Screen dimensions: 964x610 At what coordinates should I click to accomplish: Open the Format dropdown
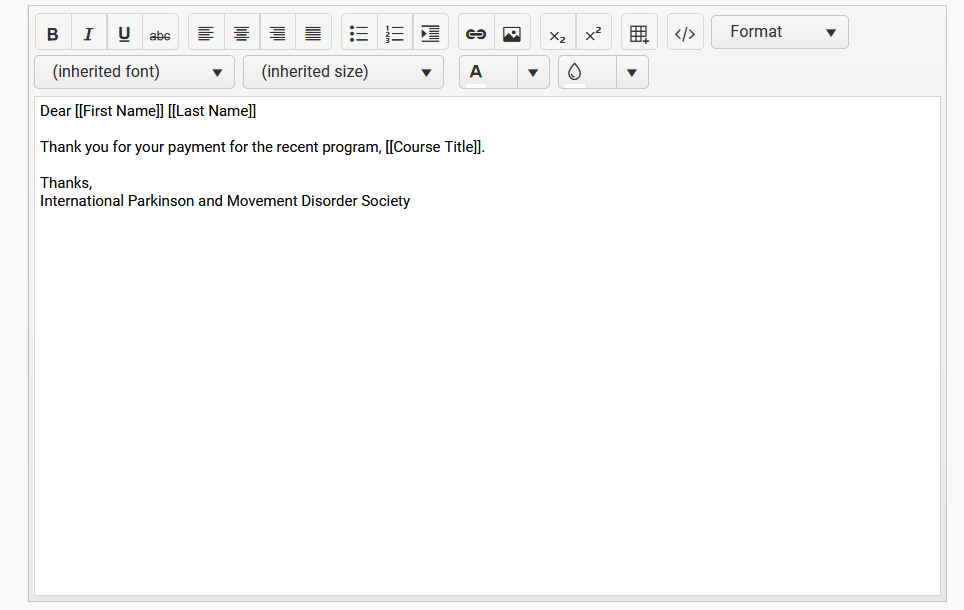coord(779,32)
